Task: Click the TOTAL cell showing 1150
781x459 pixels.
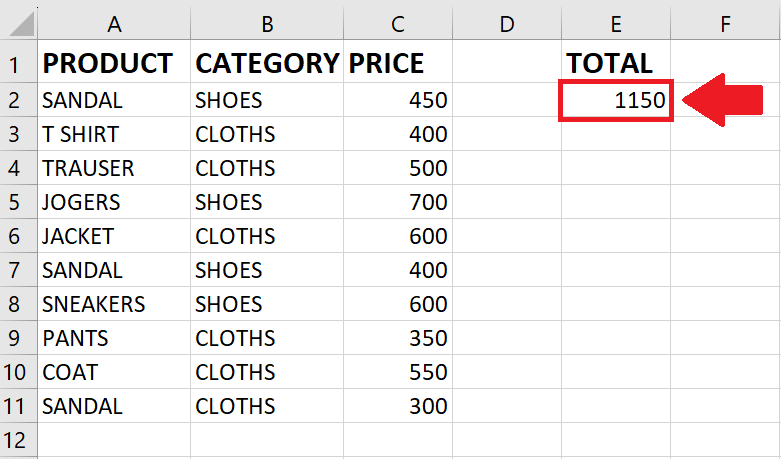Action: (616, 100)
